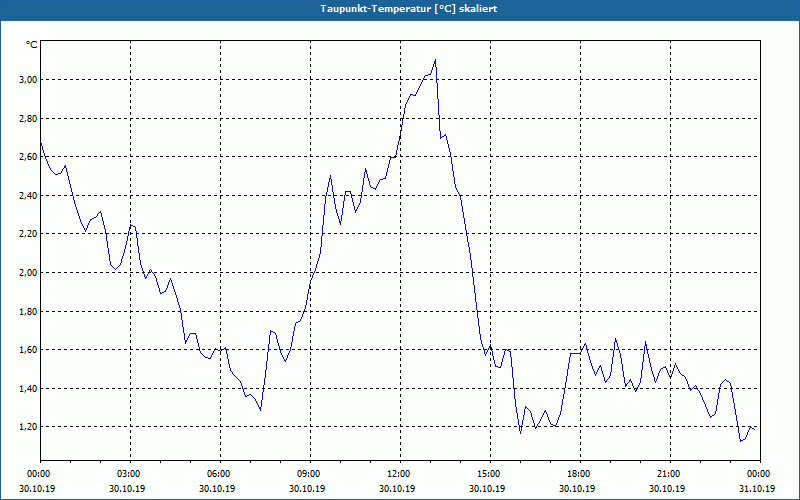Select the 2,20 y-axis label
Image resolution: width=800 pixels, height=500 pixels.
[29, 234]
